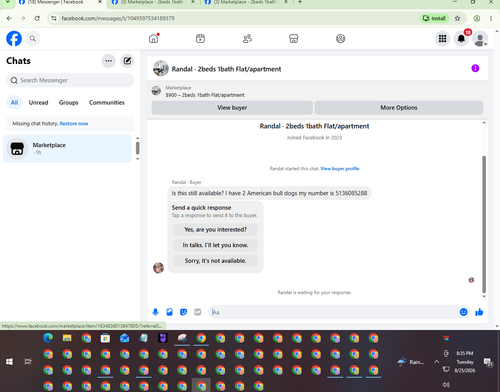This screenshot has height=392, width=500.
Task: Switch to the second Marketplace - 2beds browser tab
Action: (x=245, y=3)
